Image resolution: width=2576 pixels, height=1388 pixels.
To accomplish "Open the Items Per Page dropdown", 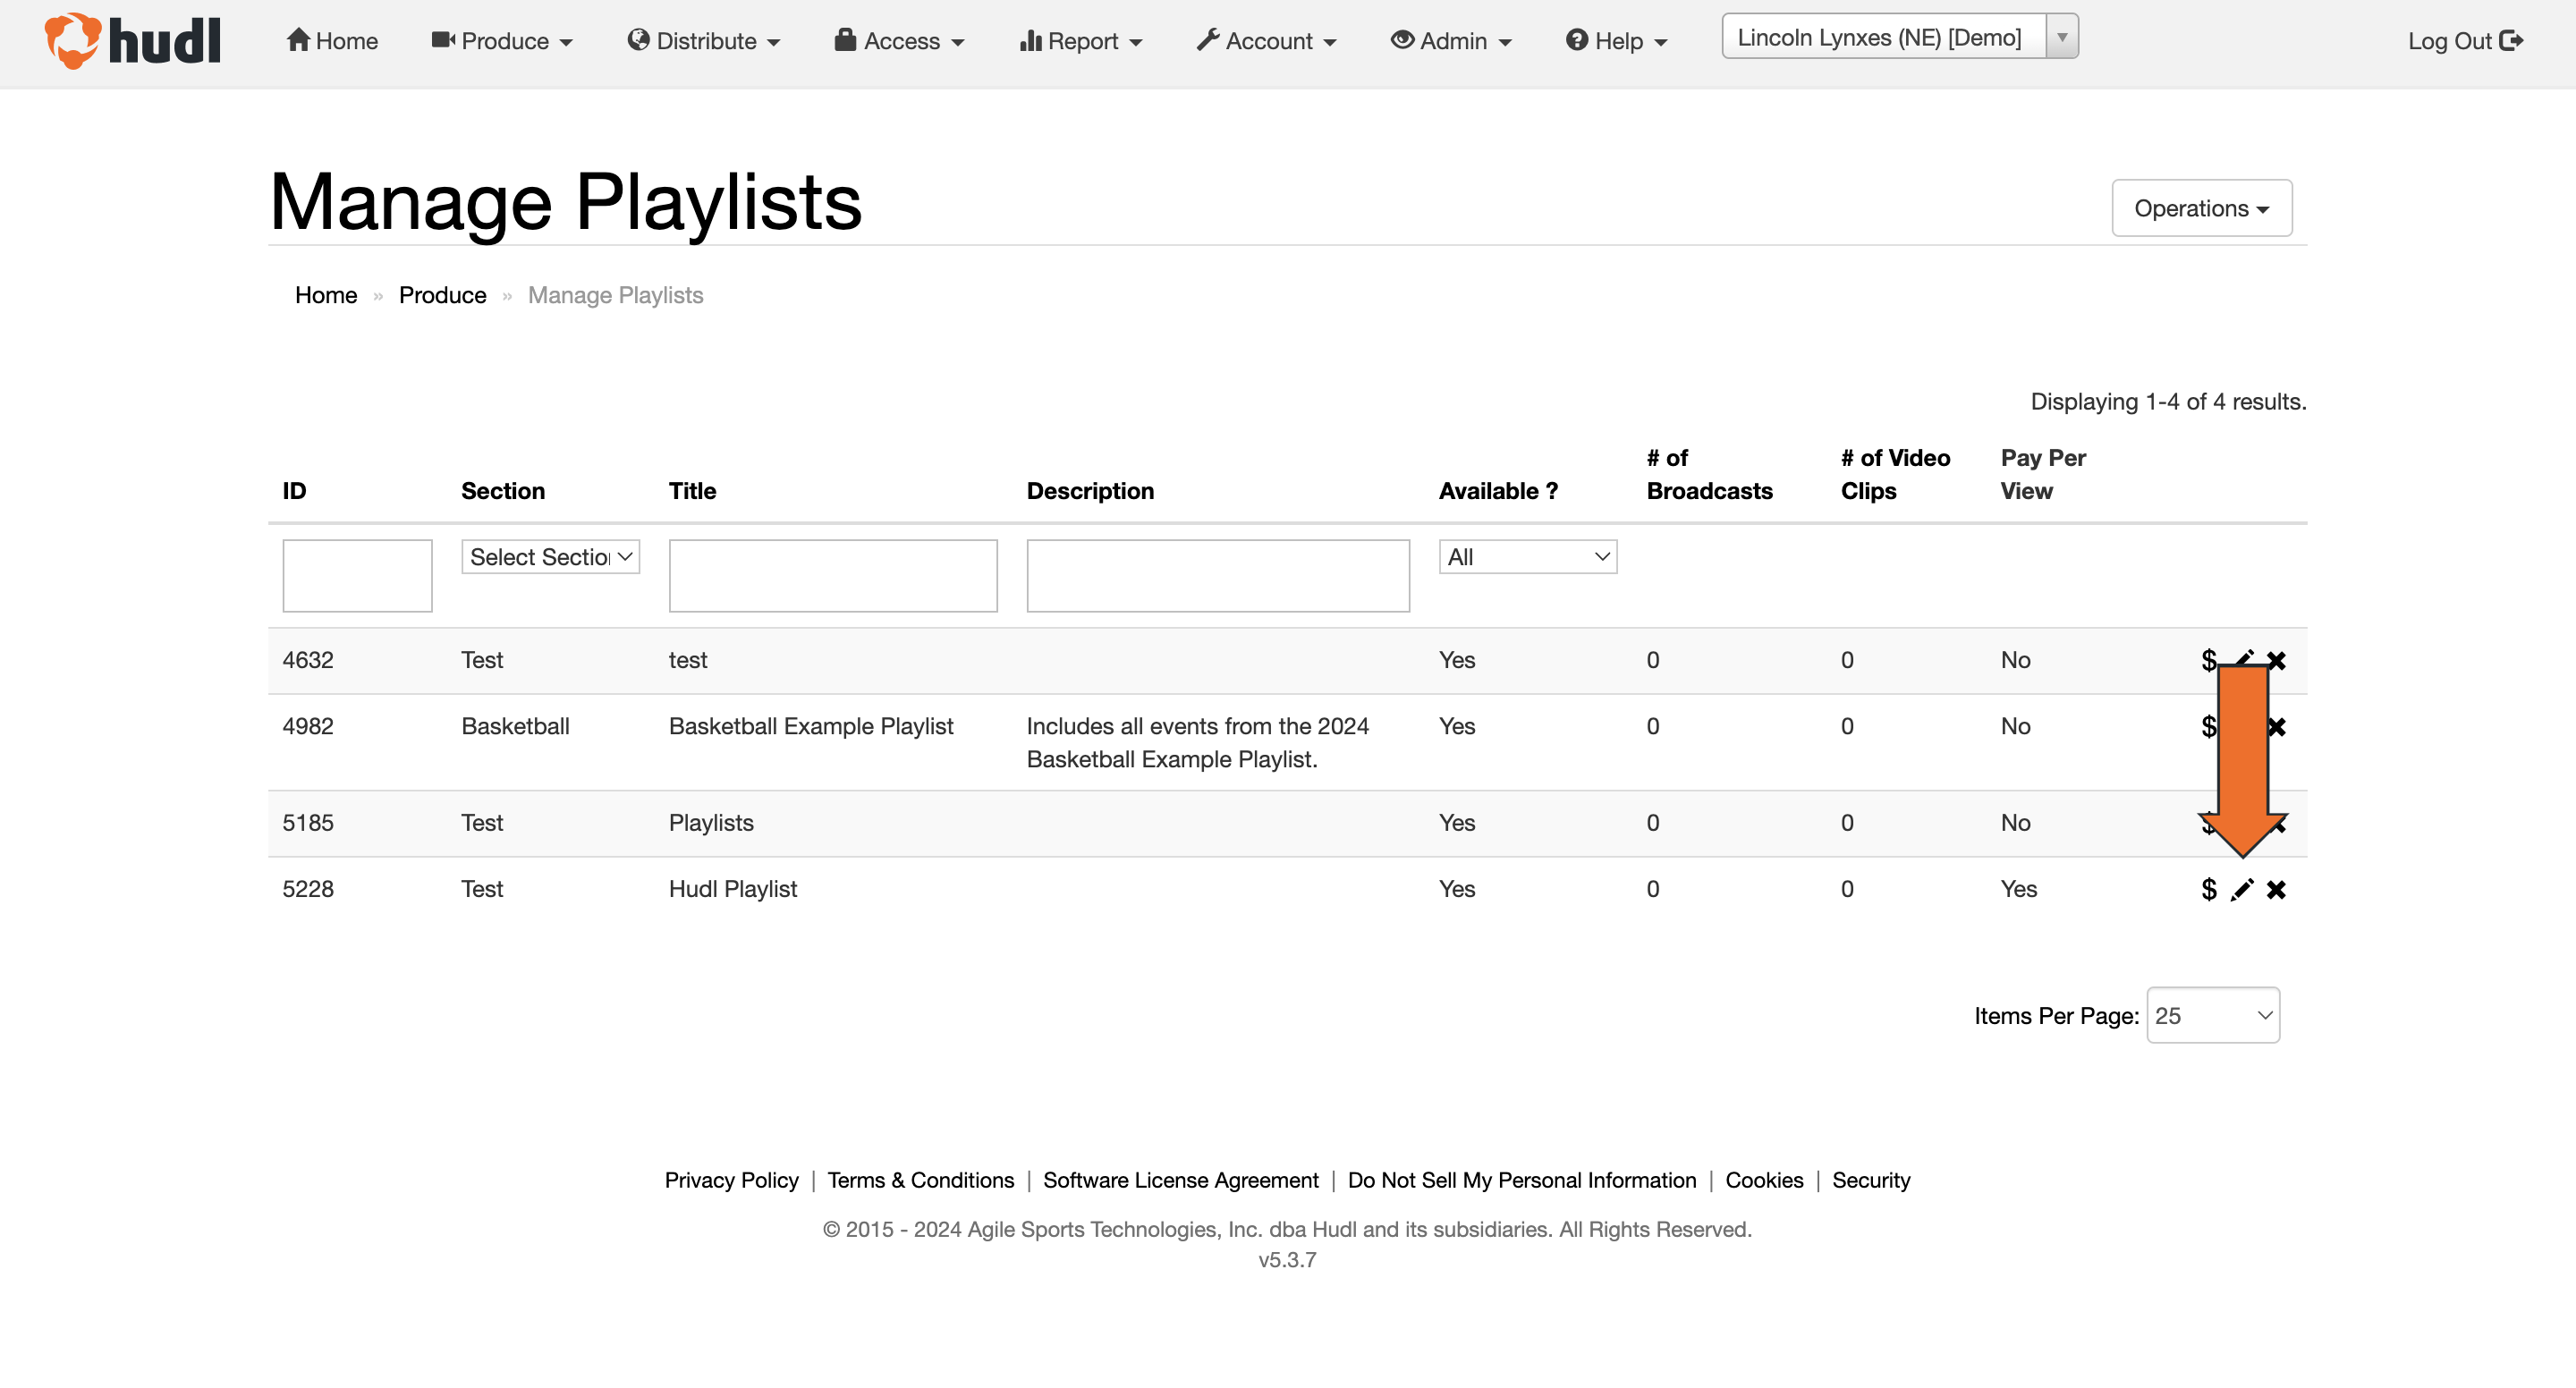I will [2213, 1015].
